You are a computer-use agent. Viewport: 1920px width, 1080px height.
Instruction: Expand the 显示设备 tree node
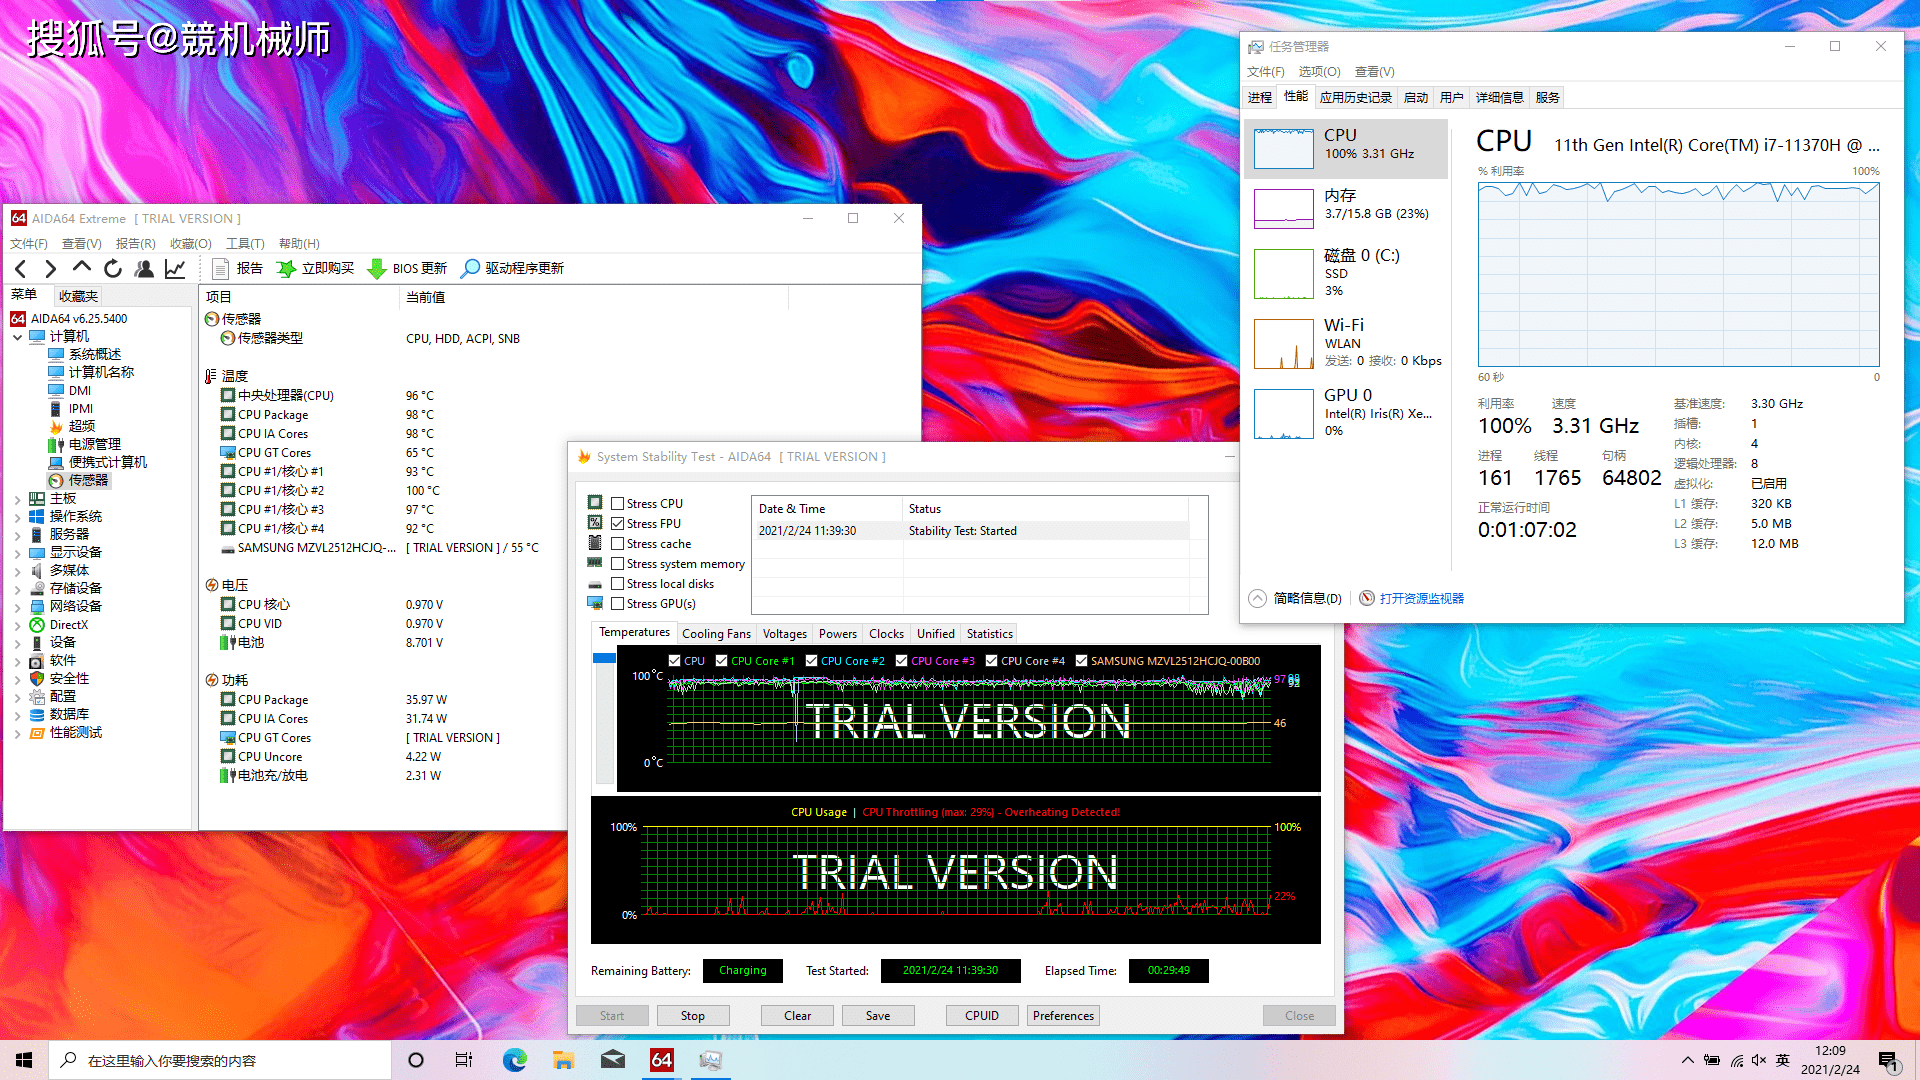coord(18,553)
